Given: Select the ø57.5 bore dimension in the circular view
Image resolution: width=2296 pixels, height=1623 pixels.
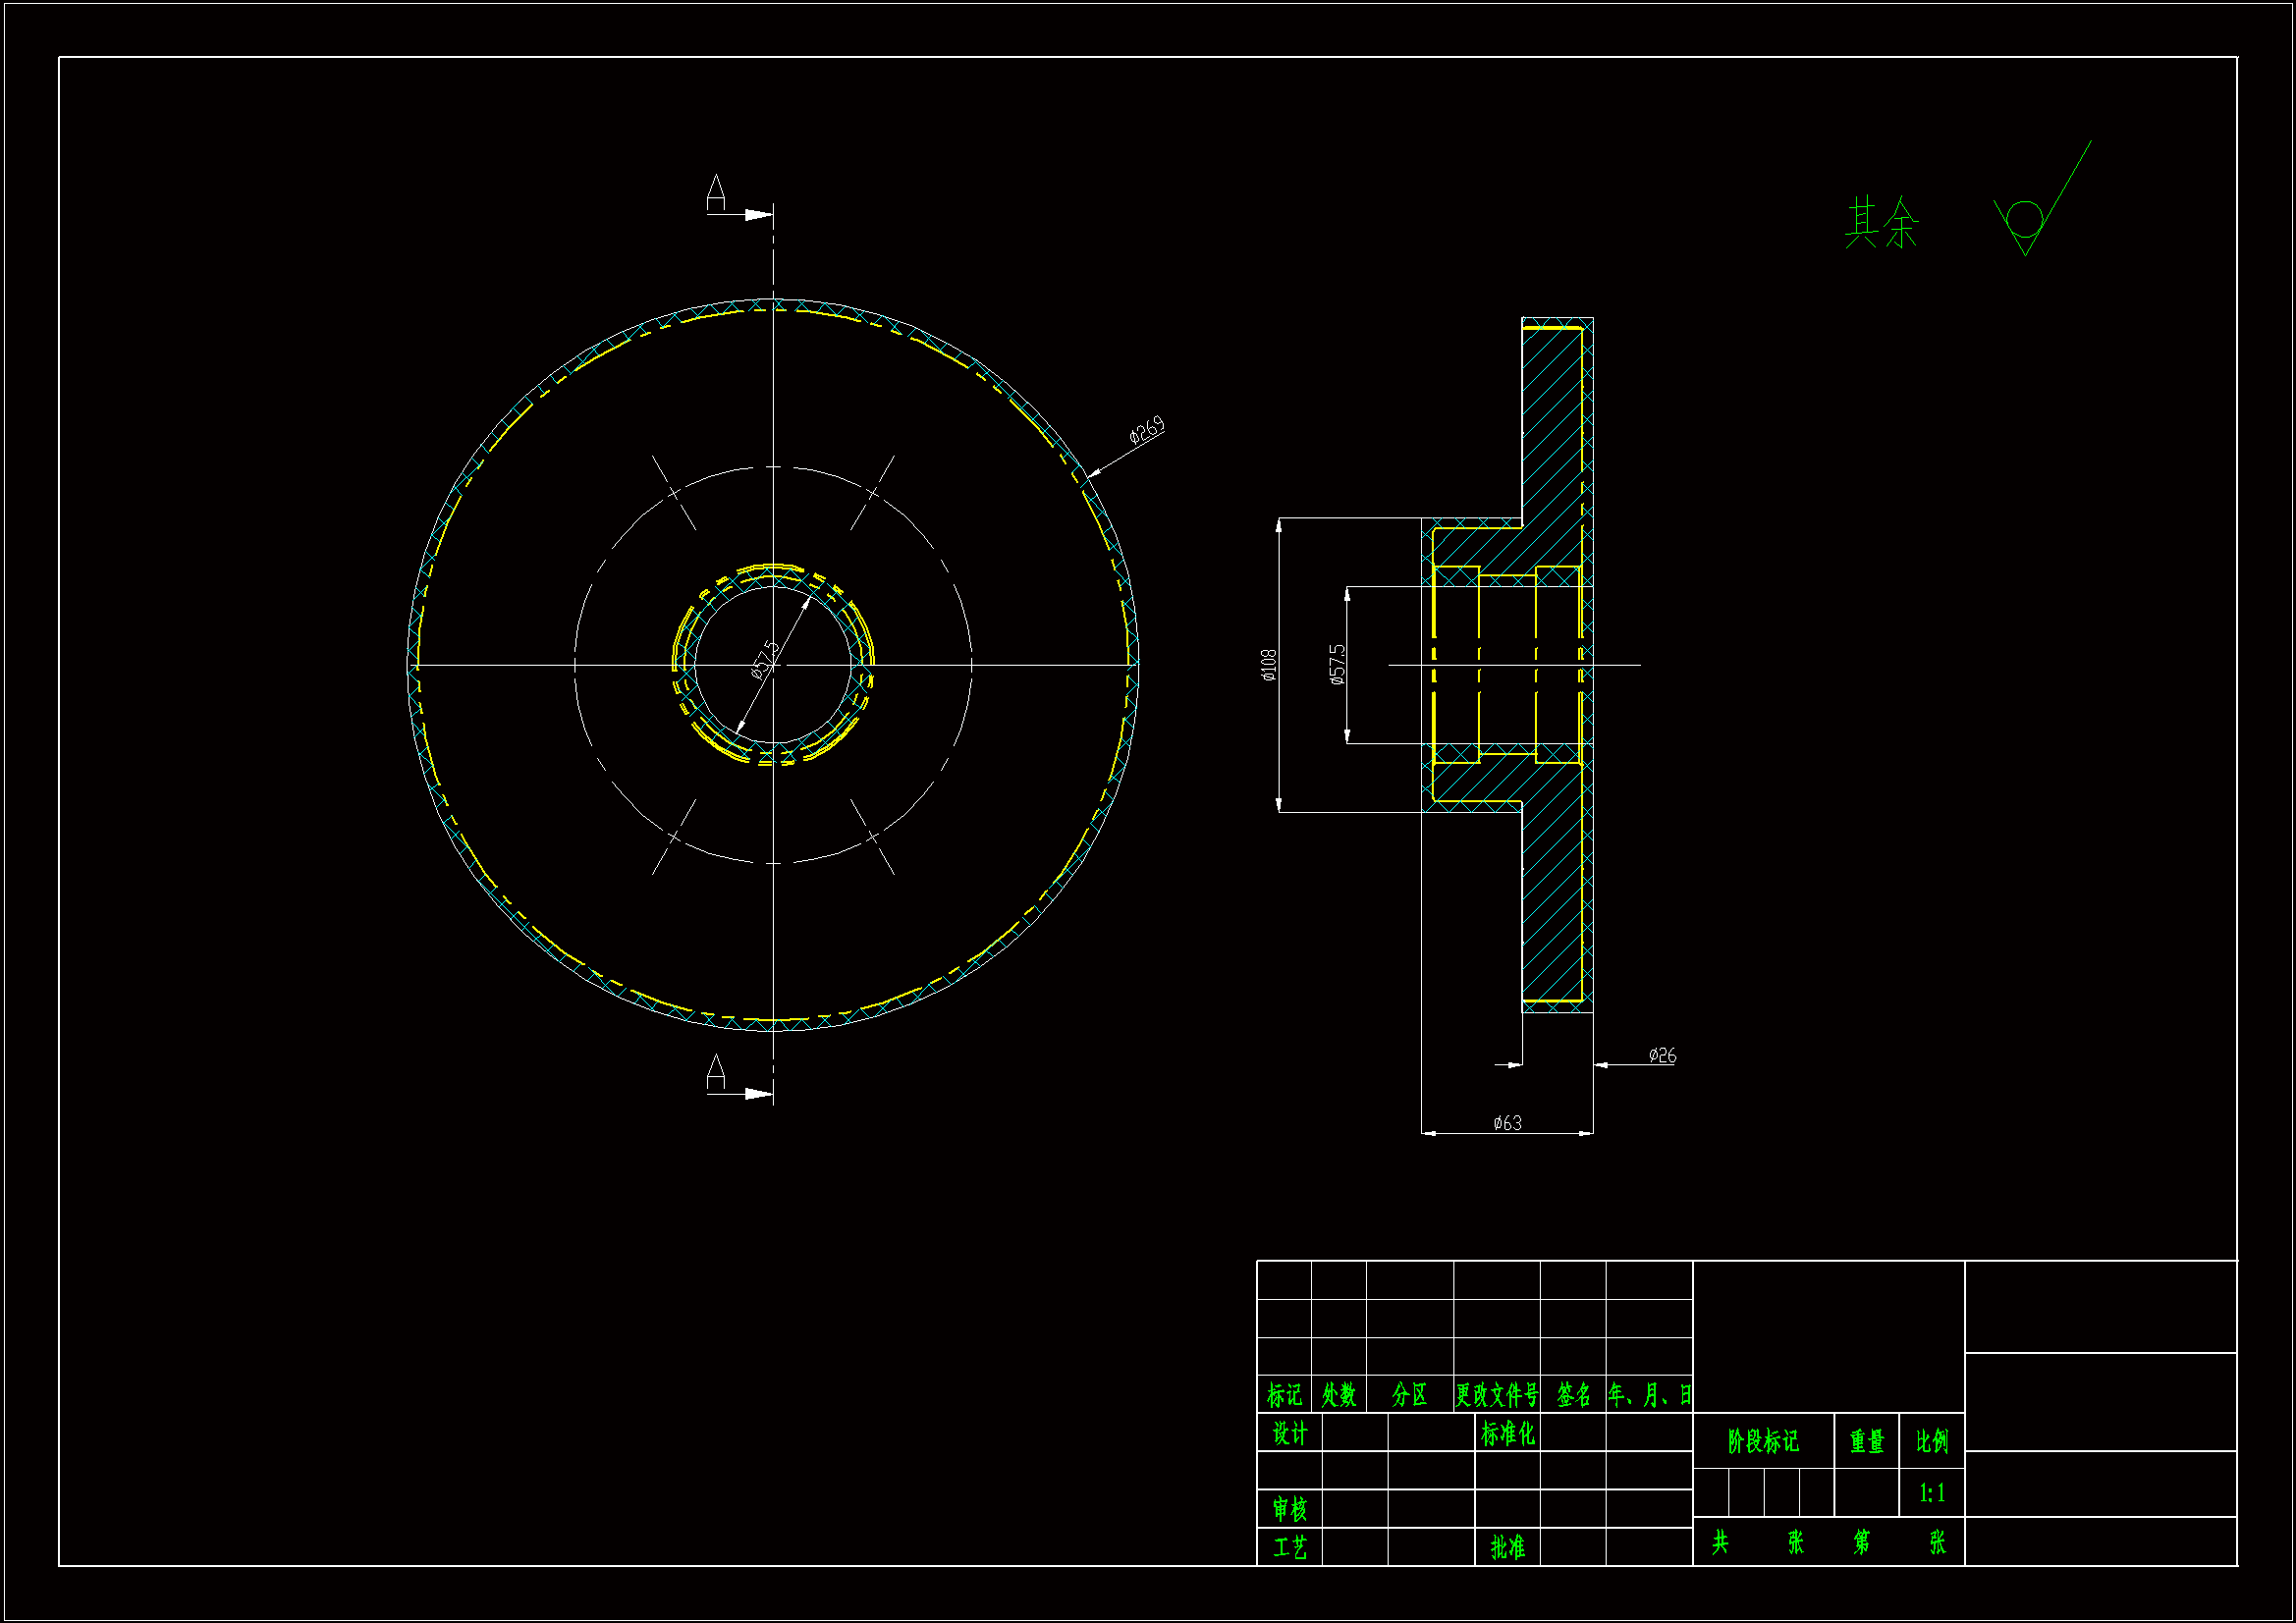Looking at the screenshot, I should click(x=765, y=658).
